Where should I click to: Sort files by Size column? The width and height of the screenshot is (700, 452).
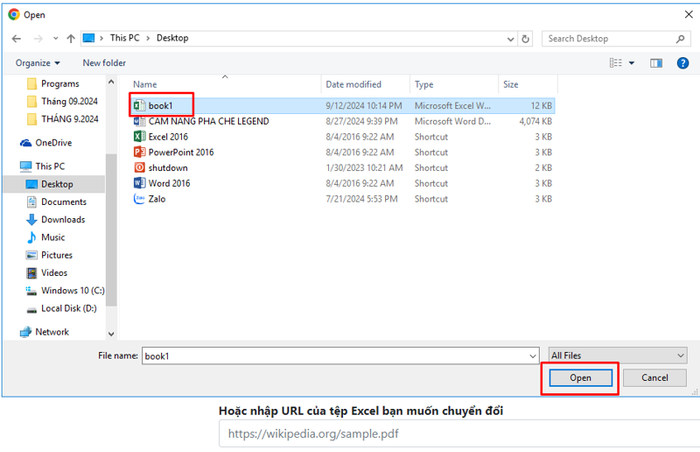pyautogui.click(x=511, y=84)
